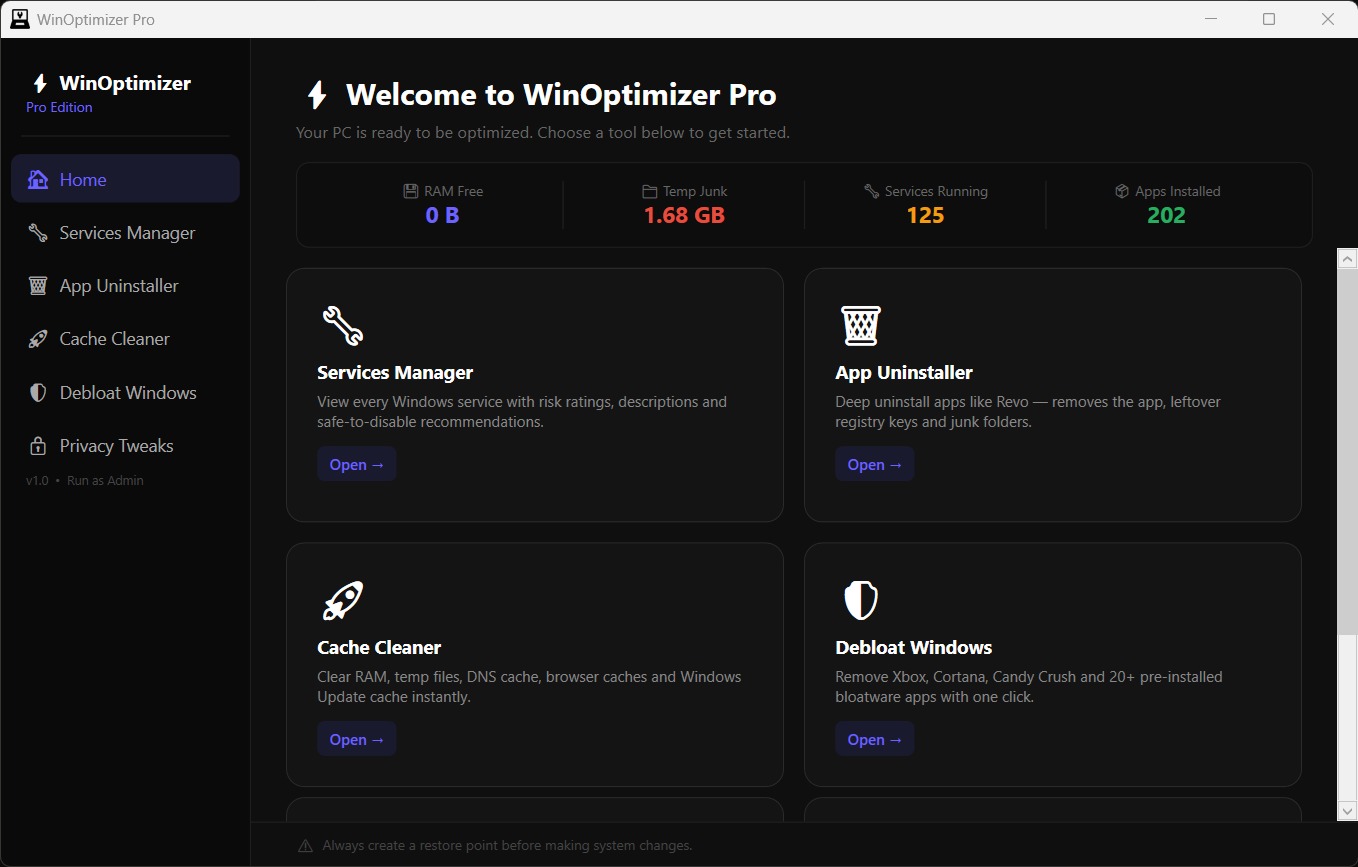Click the Debloat Windows card title
This screenshot has height=867, width=1358.
[x=914, y=647]
